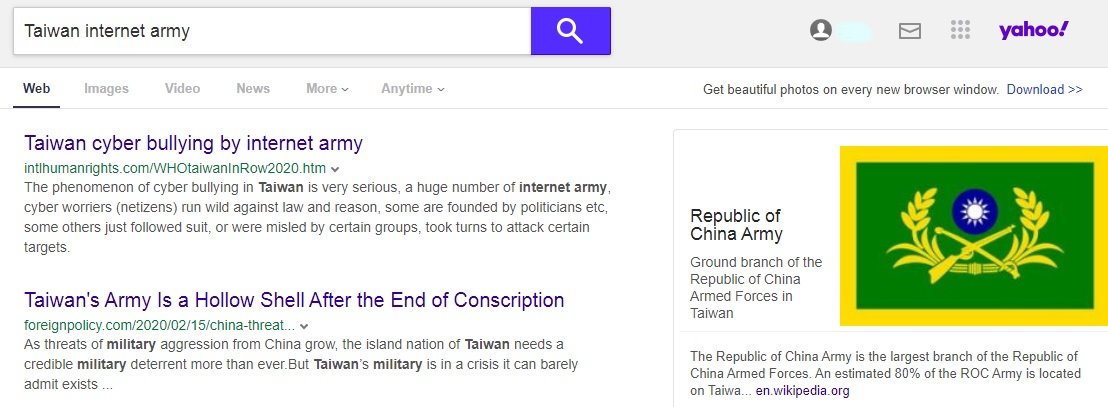The height and width of the screenshot is (407, 1108).
Task: Open the Republic of China Army panel title
Action: (736, 225)
